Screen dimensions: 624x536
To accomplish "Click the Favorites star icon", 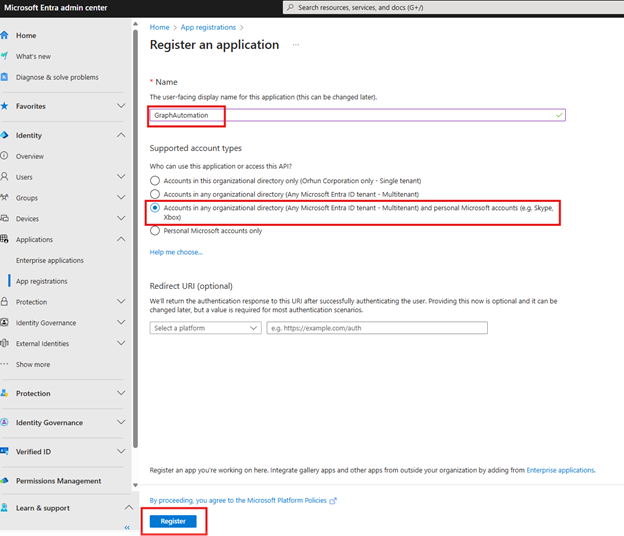I will pos(5,106).
